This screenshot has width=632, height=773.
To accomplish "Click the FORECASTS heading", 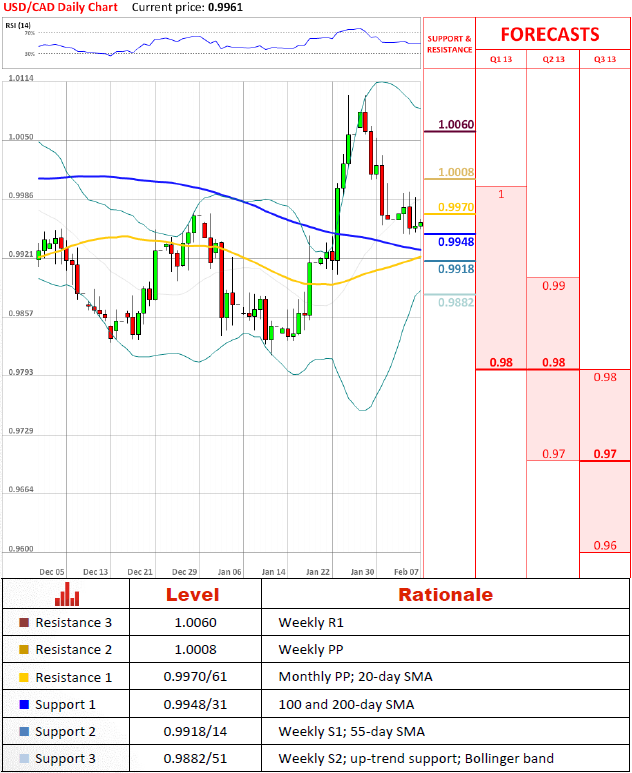I will 550,35.
